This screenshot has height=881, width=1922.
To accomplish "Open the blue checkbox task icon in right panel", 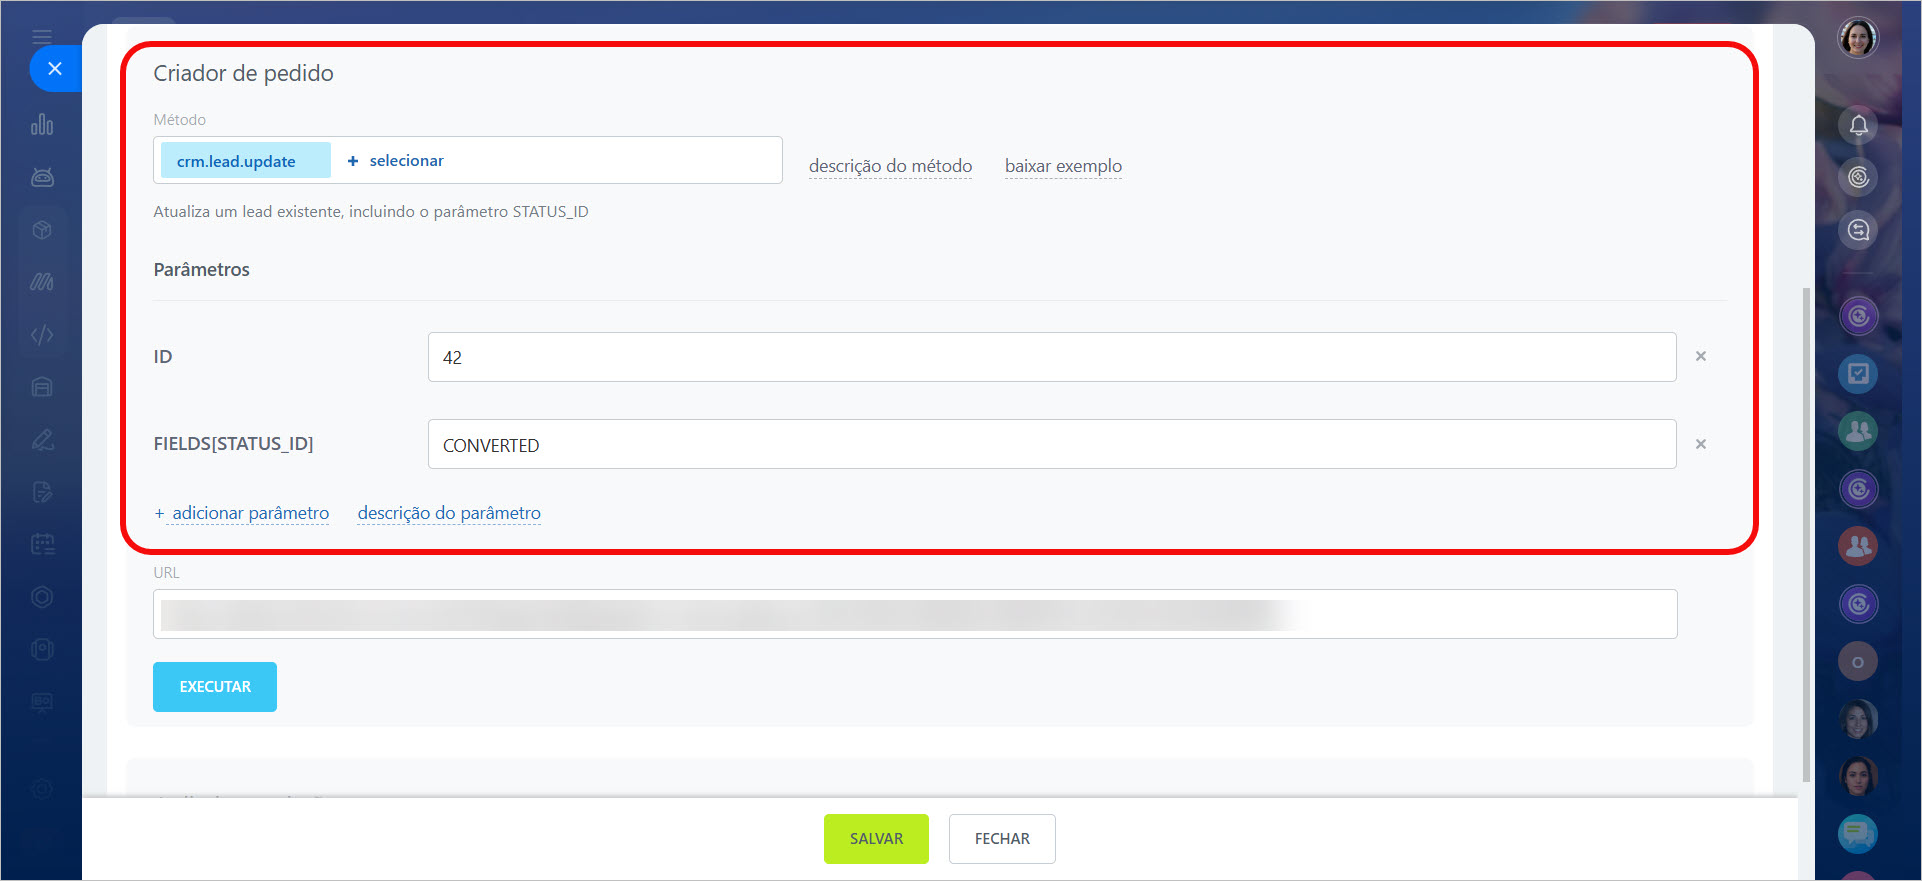I will point(1858,374).
